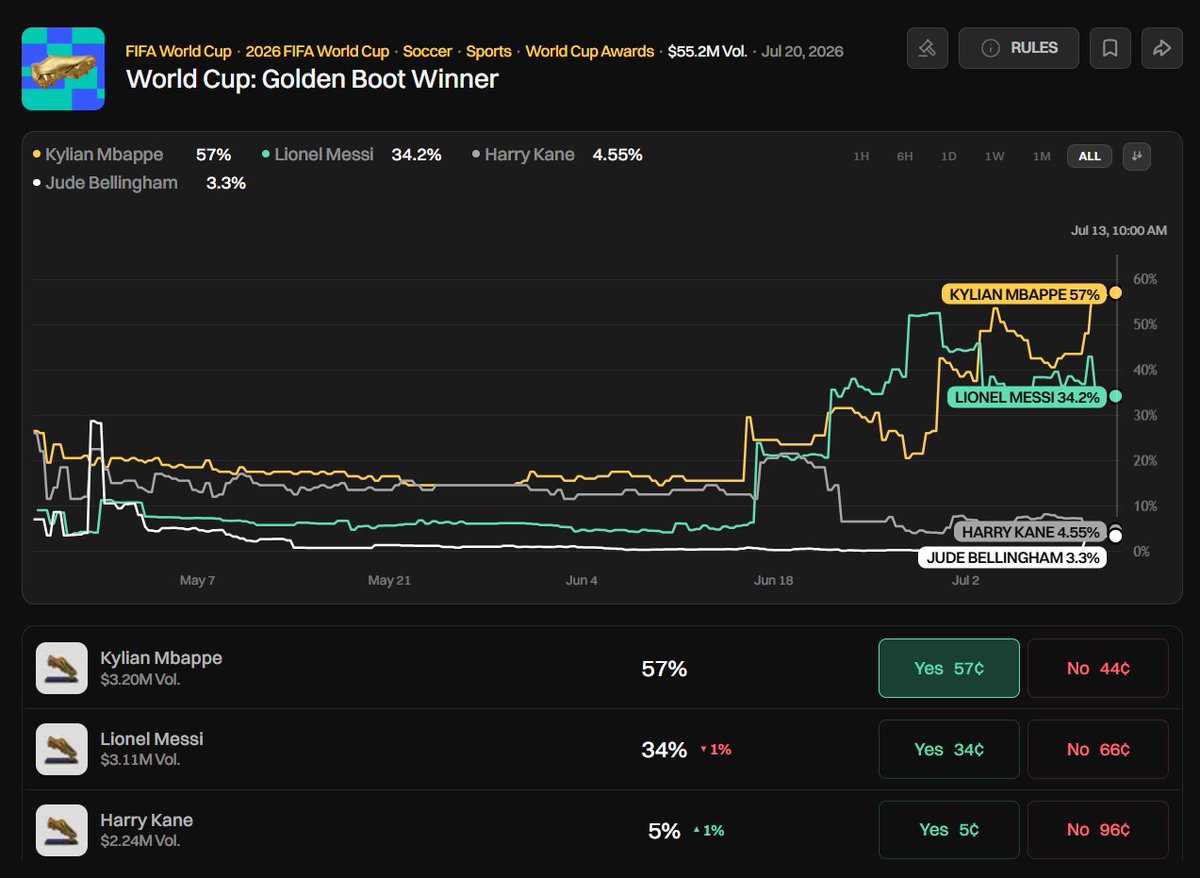Click the Jul 13, 10:00 AM timestamp
The height and width of the screenshot is (878, 1200).
(1118, 230)
